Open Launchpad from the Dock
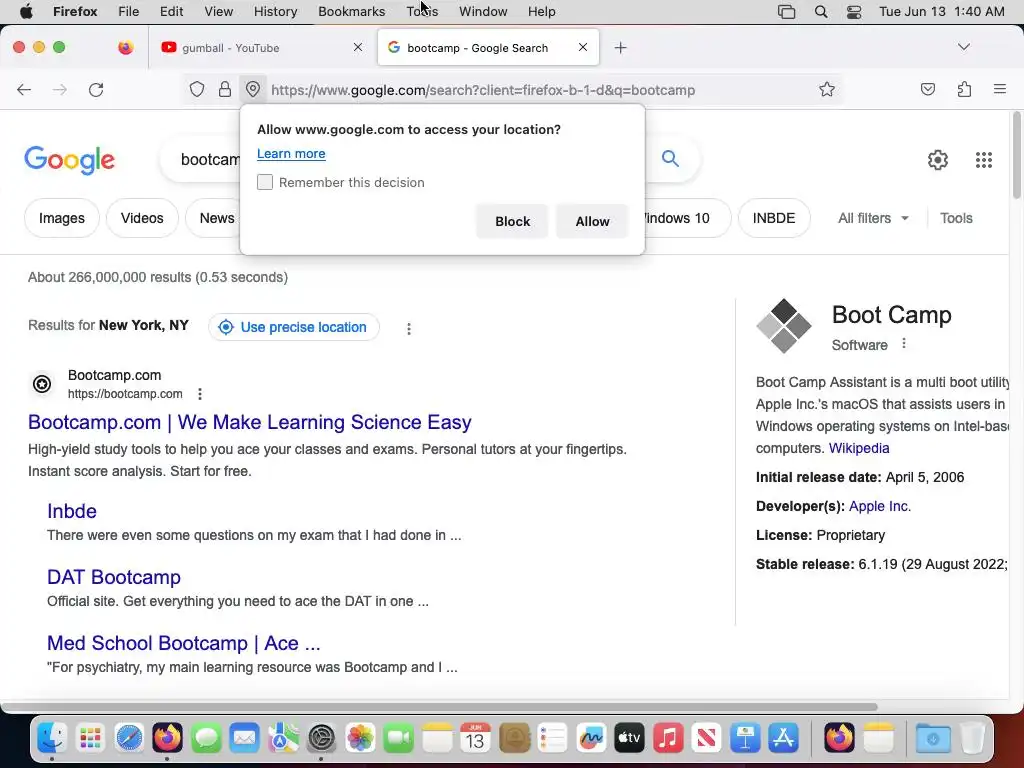Viewport: 1024px width, 768px height. (90, 738)
